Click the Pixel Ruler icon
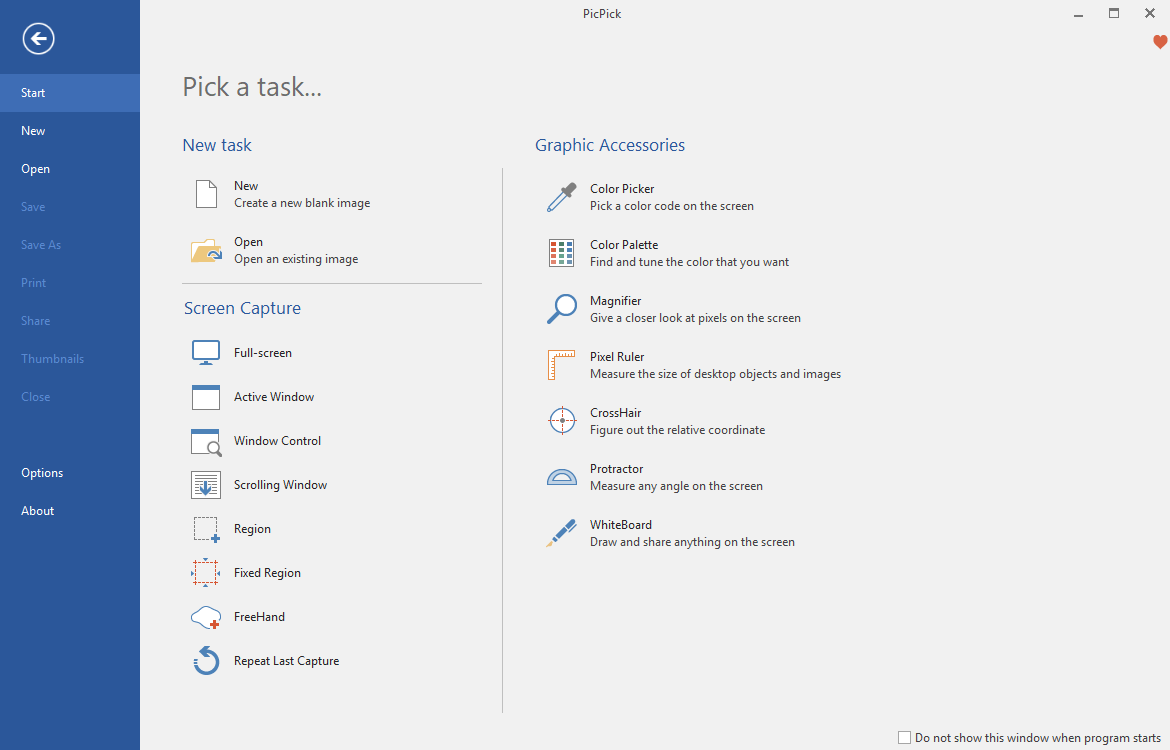The image size is (1170, 750). coord(561,365)
